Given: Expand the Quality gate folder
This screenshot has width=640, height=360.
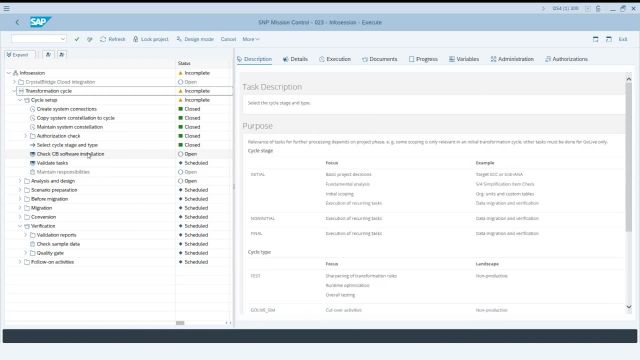Looking at the screenshot, I should coord(26,253).
